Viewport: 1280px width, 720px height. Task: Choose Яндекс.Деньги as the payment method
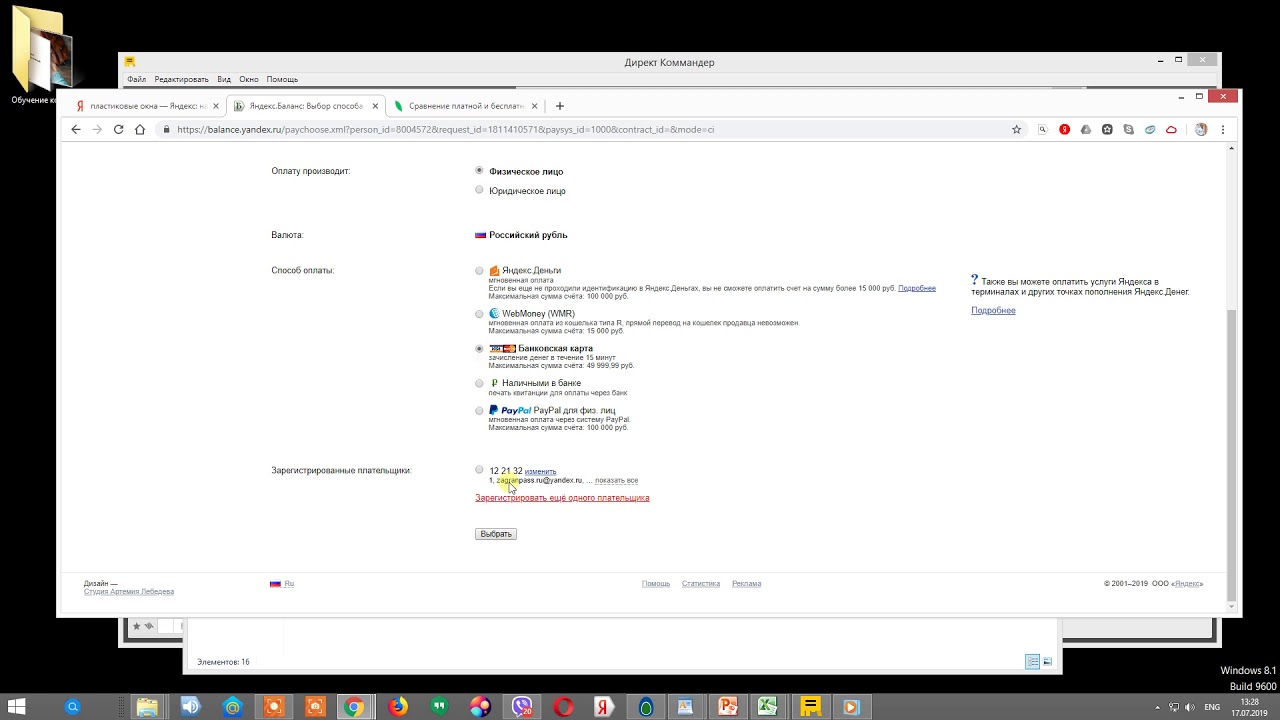tap(479, 270)
